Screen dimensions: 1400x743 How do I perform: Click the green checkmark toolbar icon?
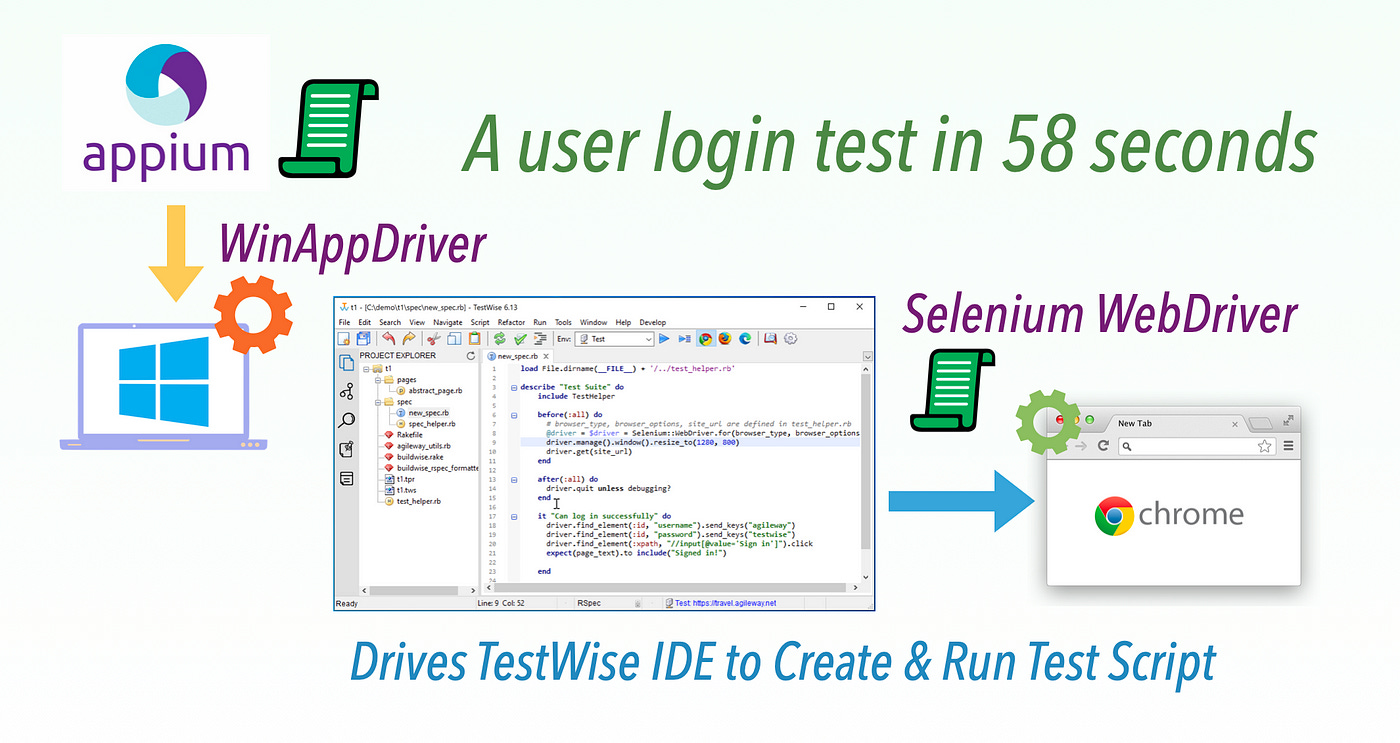click(x=520, y=338)
